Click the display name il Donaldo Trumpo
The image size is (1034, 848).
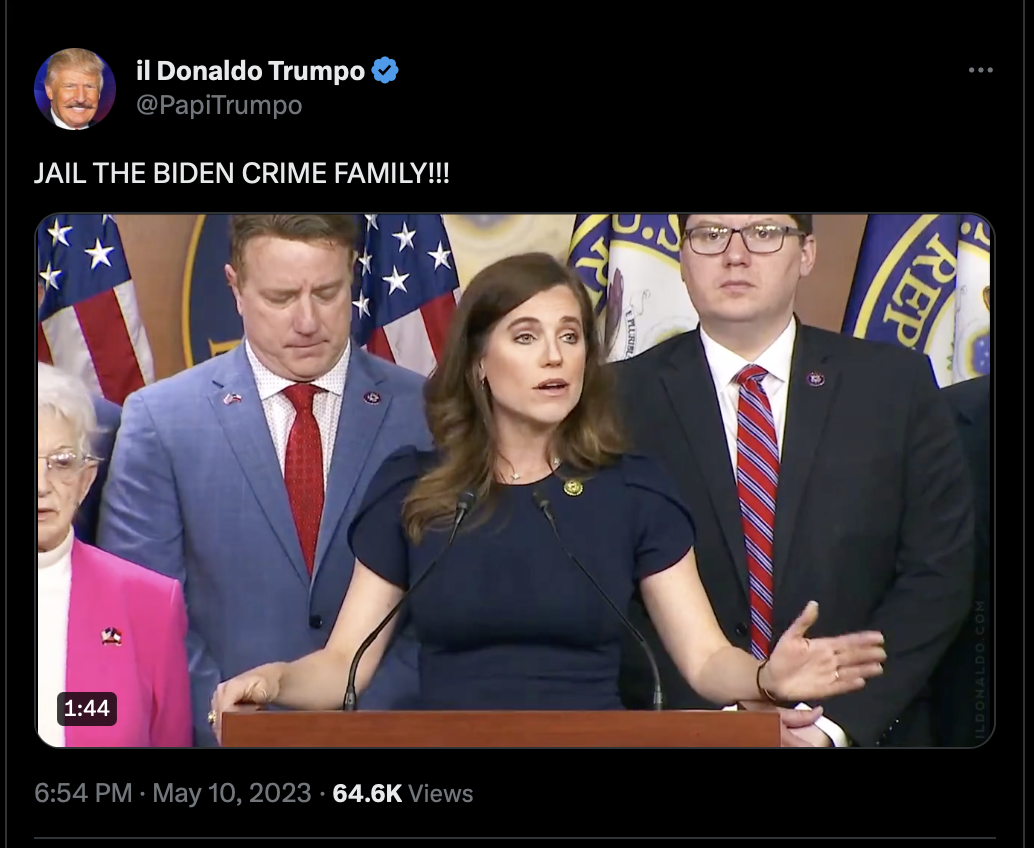point(250,71)
